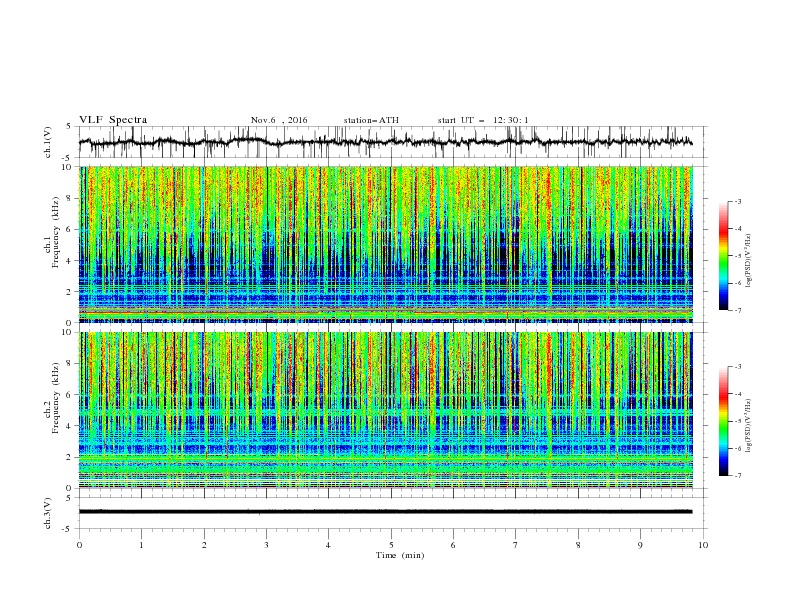Click time axis tick label "1"
This screenshot has height=612, width=792.
tap(141, 545)
